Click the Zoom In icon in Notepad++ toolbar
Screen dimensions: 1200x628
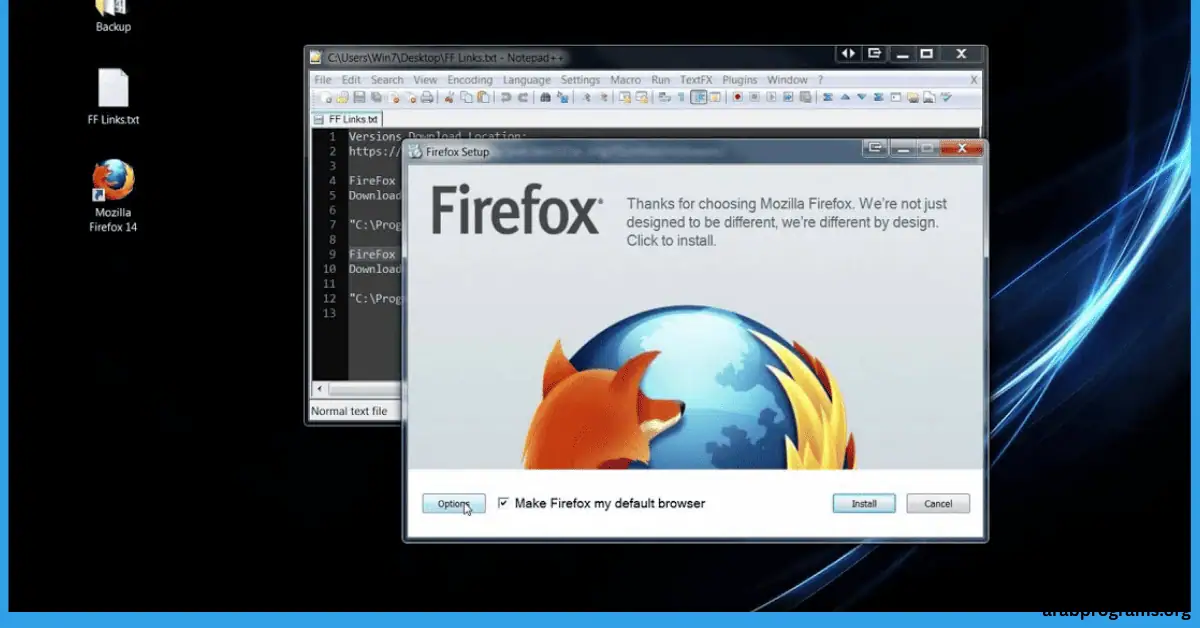[586, 97]
